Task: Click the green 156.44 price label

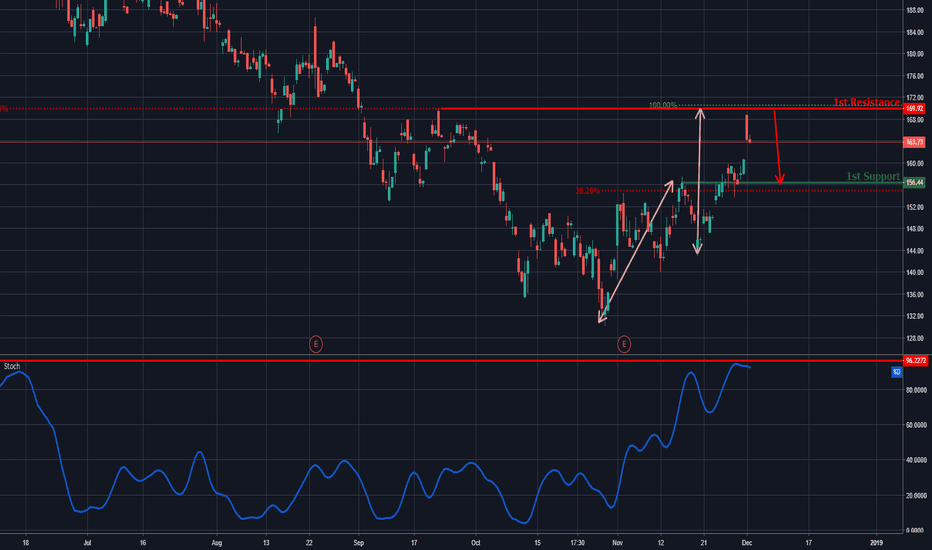Action: pos(914,183)
